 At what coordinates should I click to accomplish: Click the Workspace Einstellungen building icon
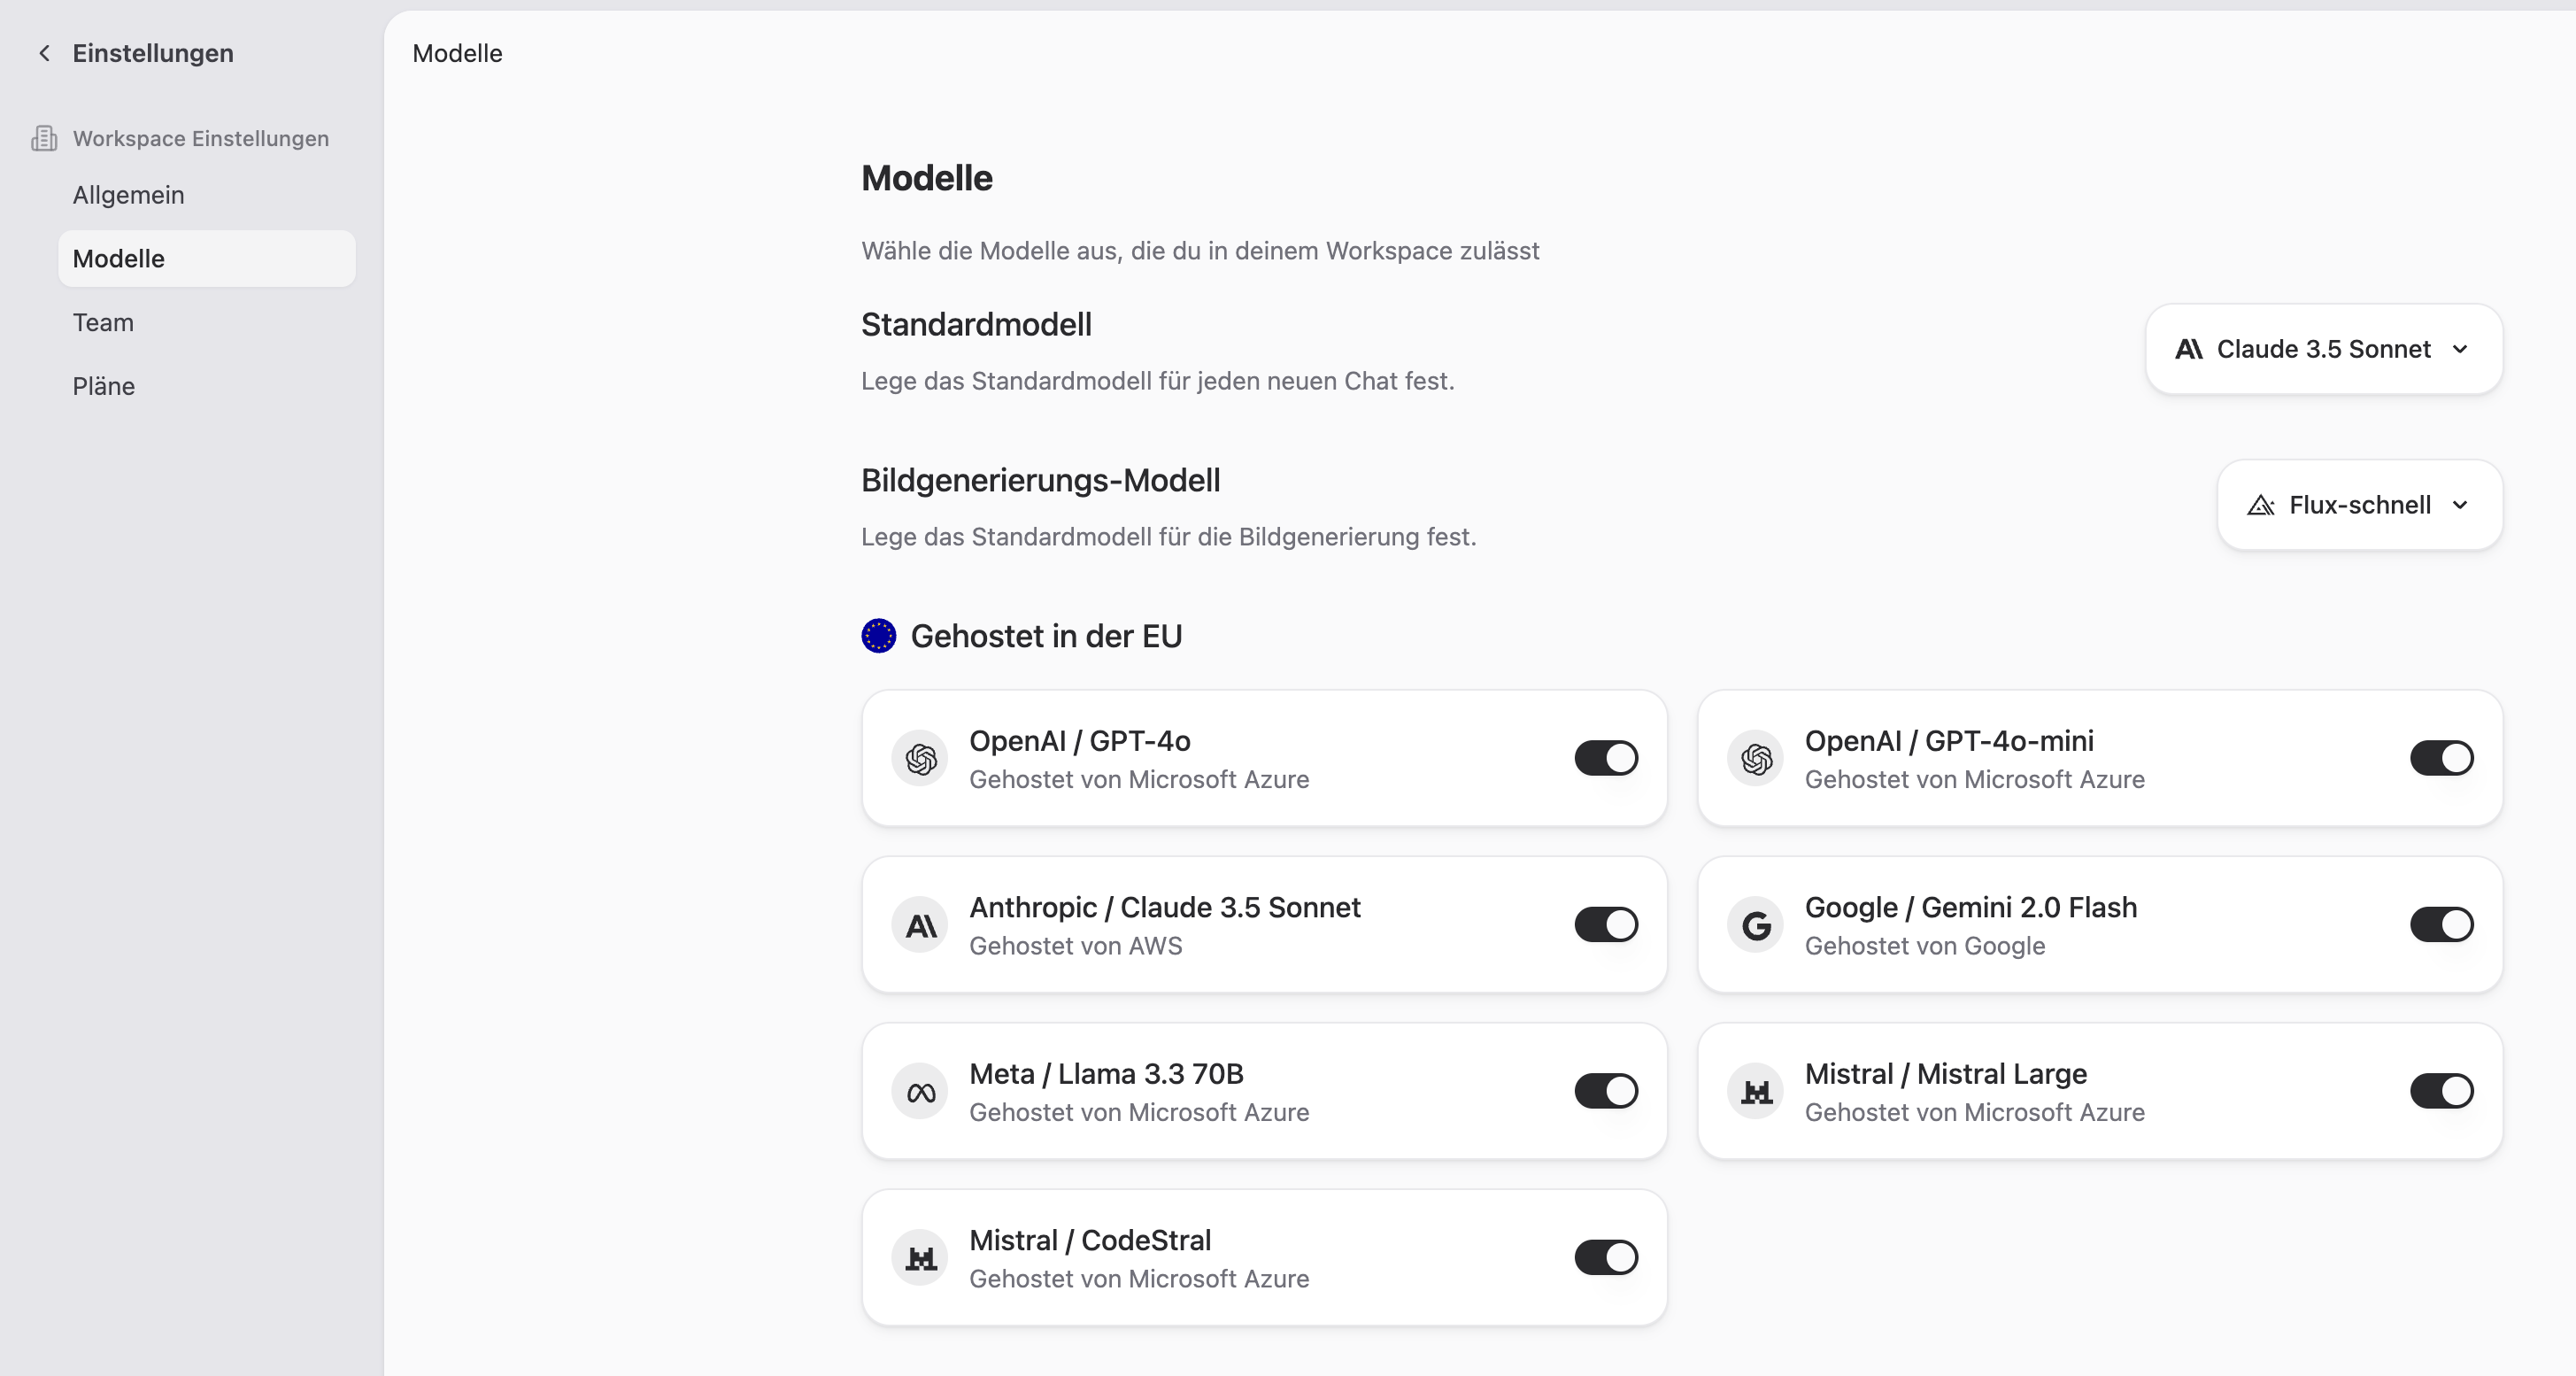44,138
